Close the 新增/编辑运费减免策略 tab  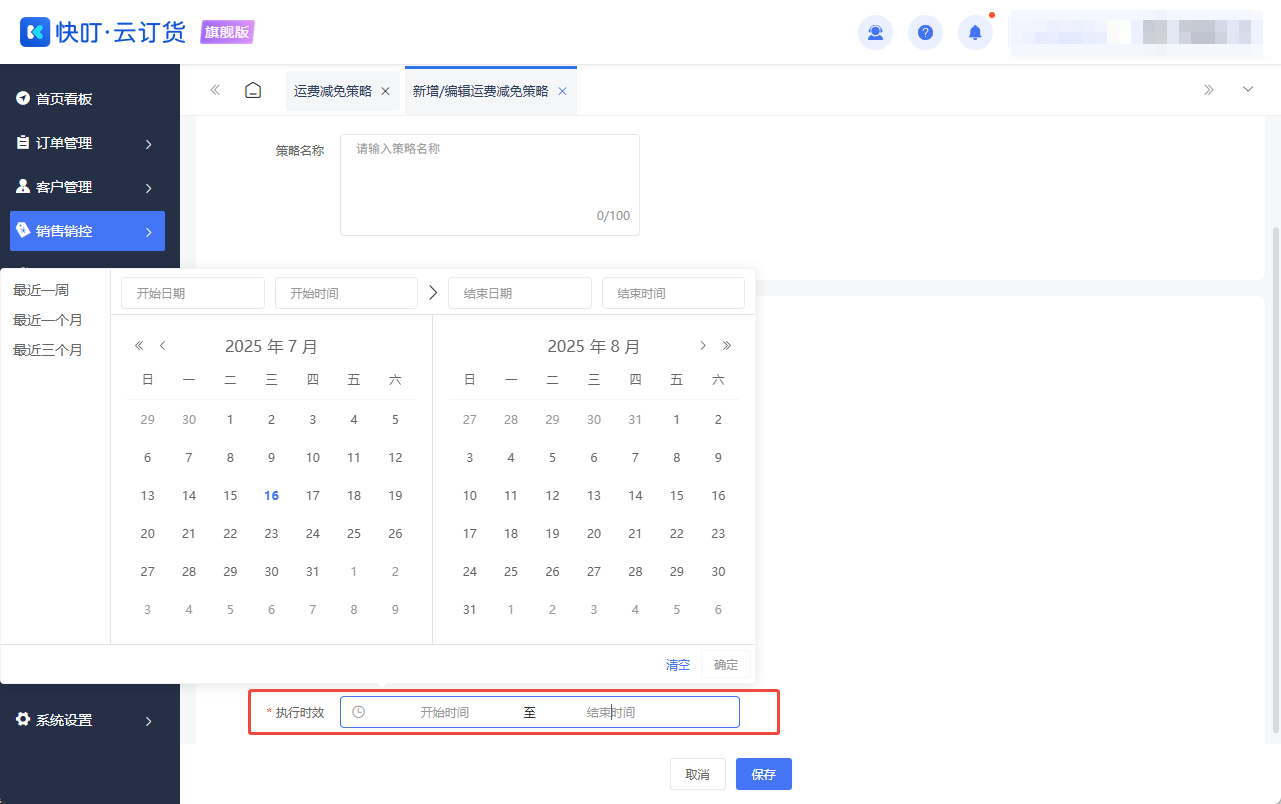click(562, 91)
